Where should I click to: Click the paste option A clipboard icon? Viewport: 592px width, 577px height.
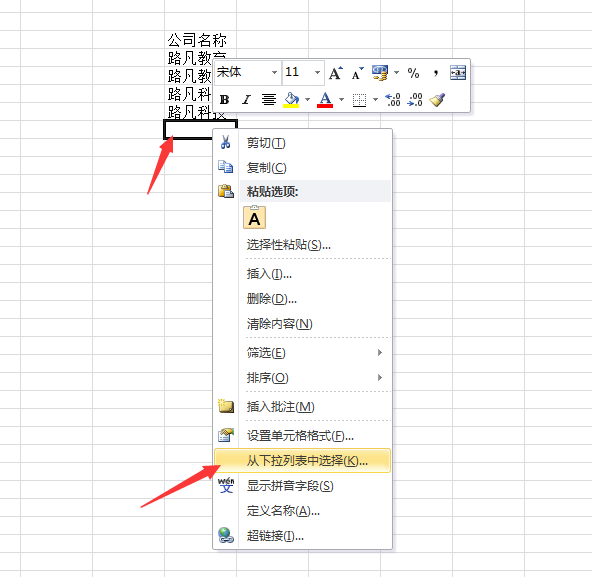(x=254, y=218)
